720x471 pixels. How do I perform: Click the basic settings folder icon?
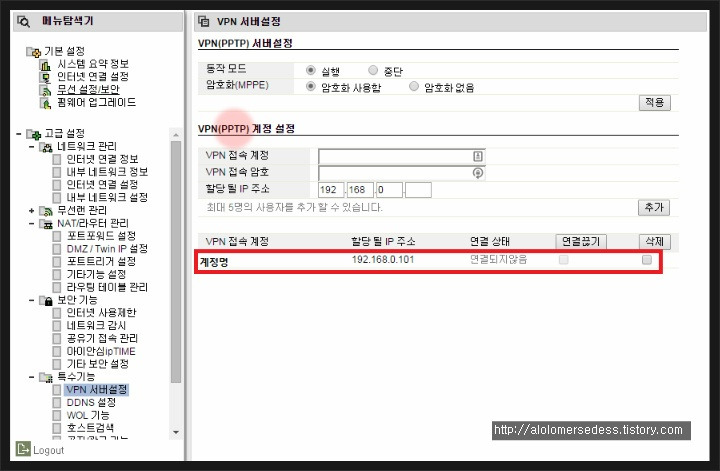34,52
